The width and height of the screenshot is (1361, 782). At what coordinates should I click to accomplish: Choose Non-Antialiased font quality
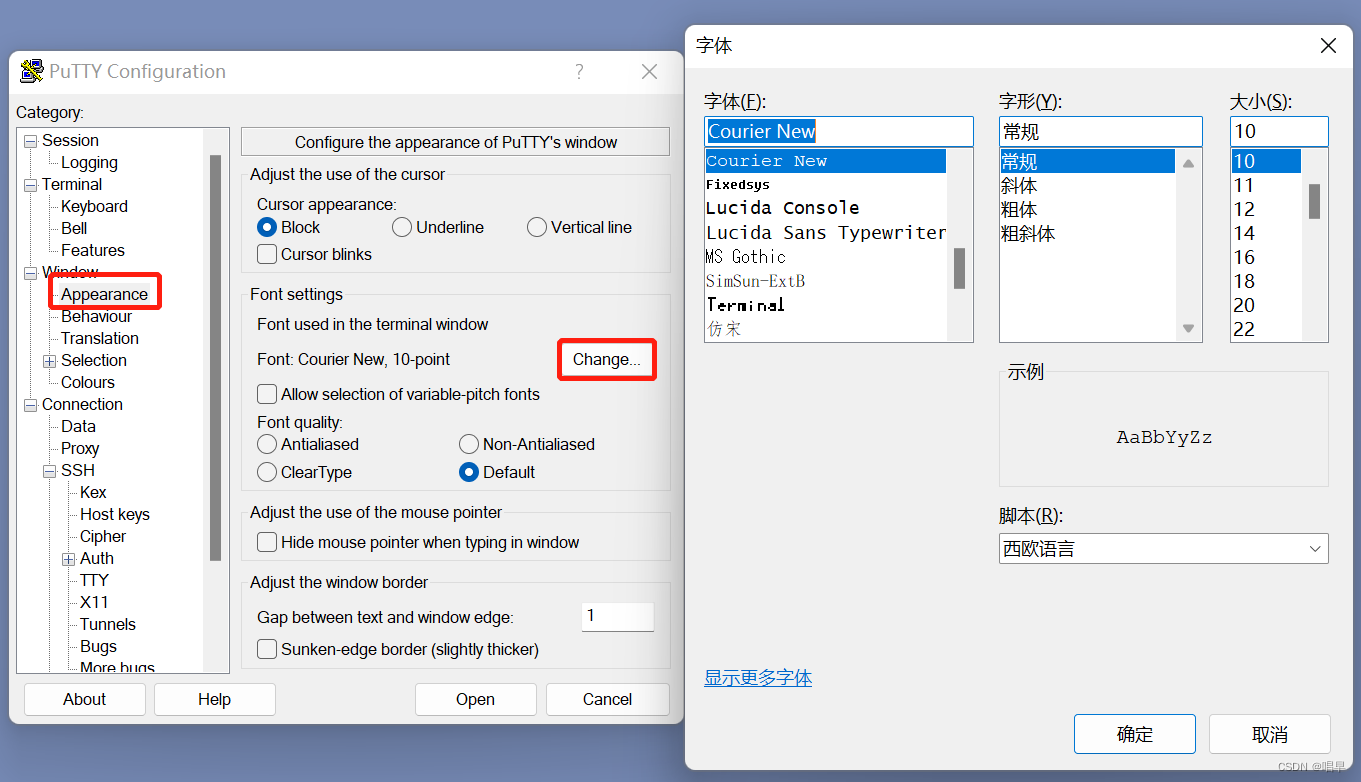(x=469, y=444)
